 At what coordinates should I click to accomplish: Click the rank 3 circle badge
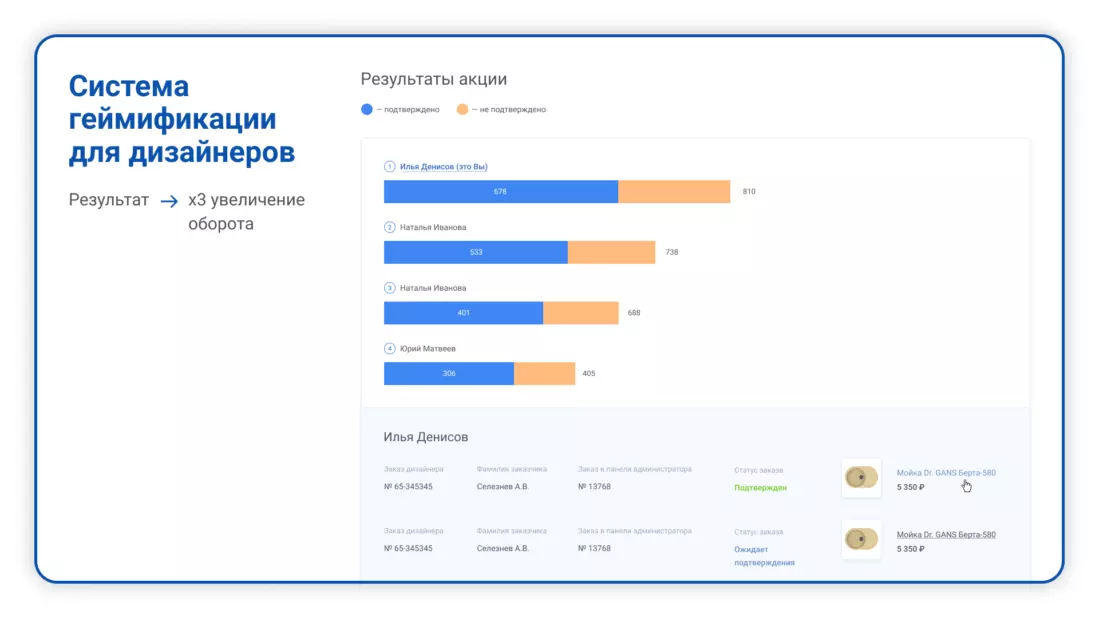point(390,288)
